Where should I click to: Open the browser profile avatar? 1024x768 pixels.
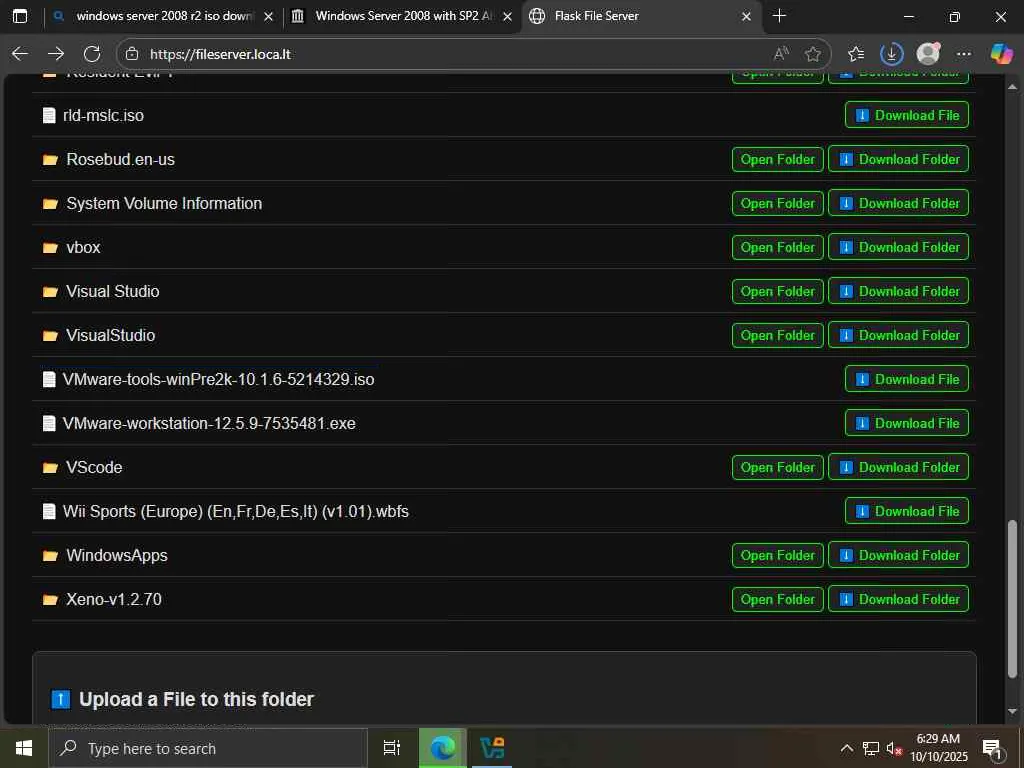pyautogui.click(x=928, y=54)
